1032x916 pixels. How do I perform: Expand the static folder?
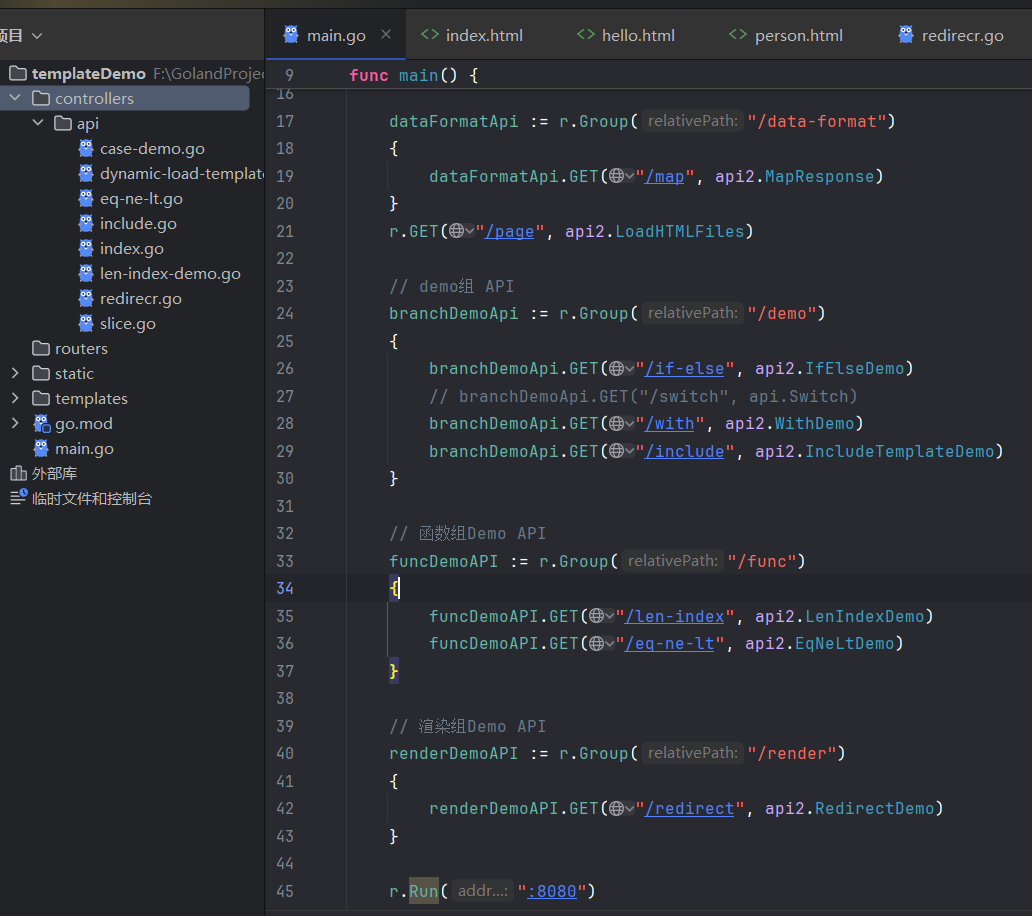pos(15,373)
